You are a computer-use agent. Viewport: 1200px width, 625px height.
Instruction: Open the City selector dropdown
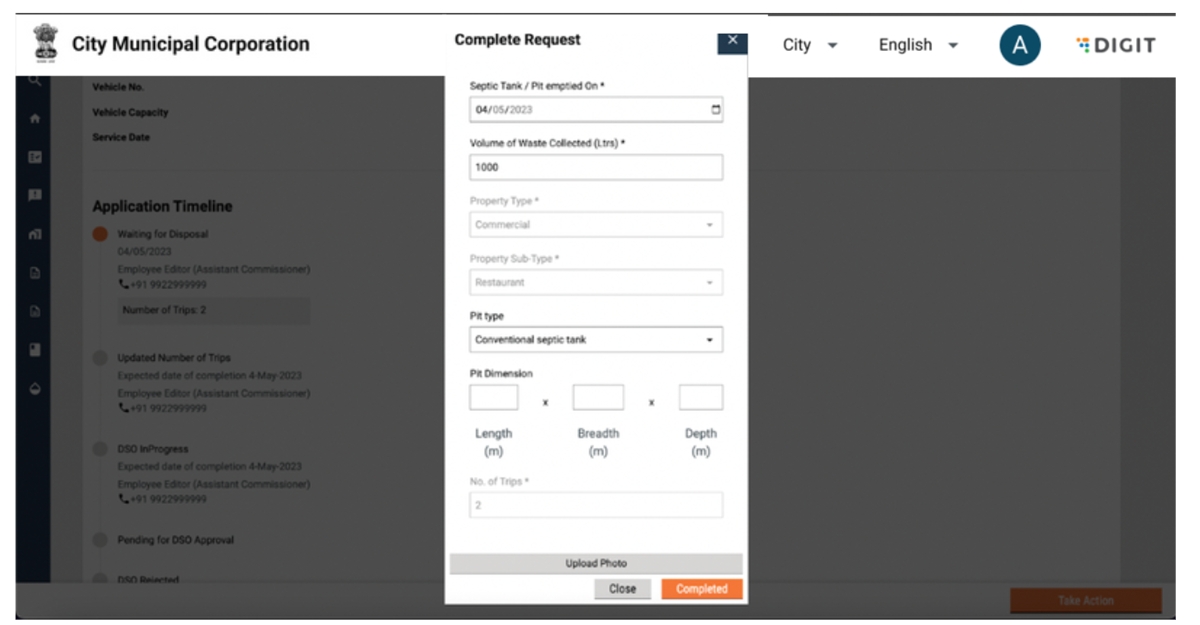810,45
